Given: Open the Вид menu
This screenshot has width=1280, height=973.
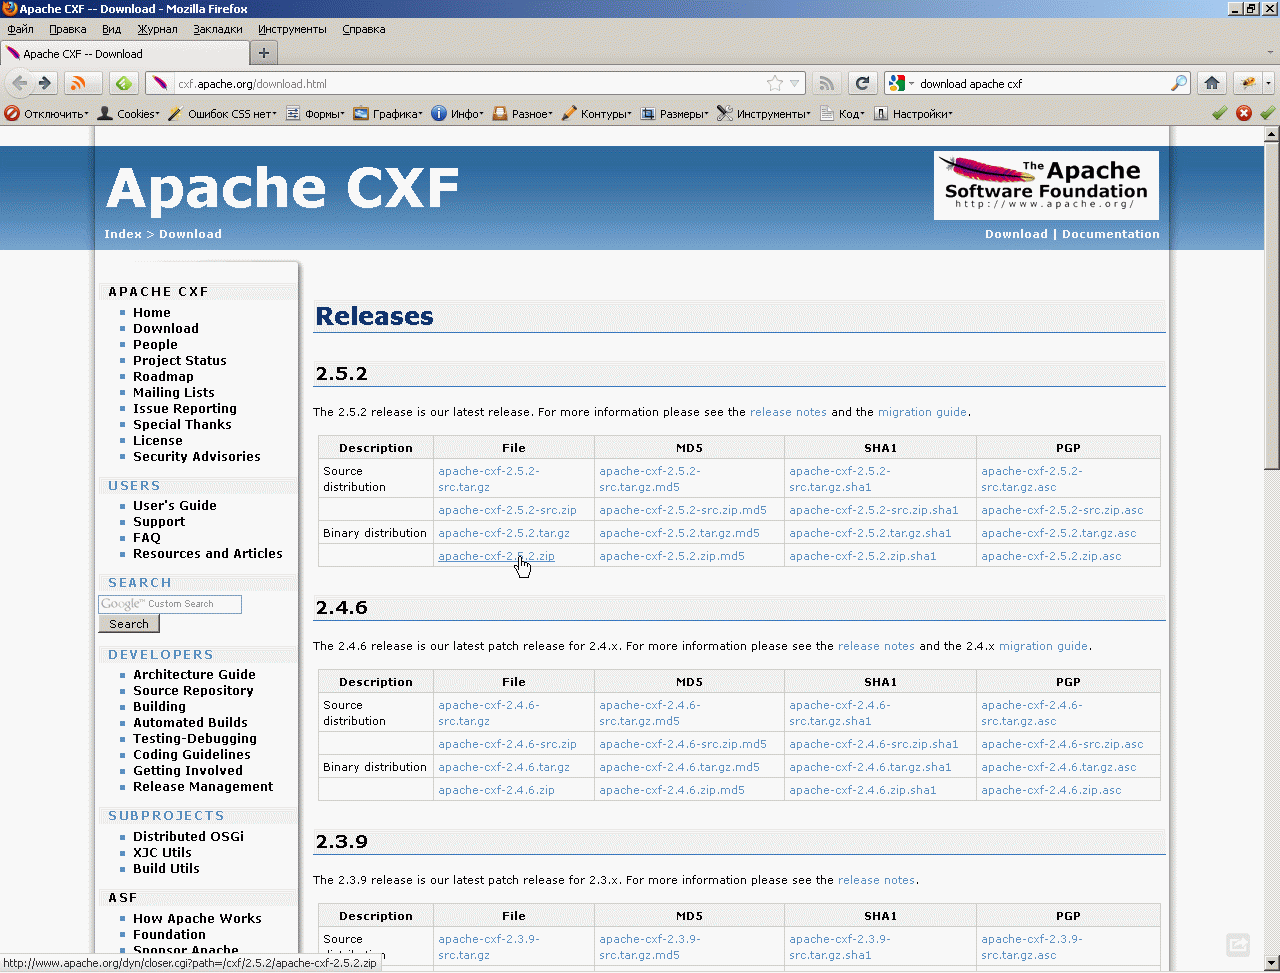Looking at the screenshot, I should [x=112, y=29].
